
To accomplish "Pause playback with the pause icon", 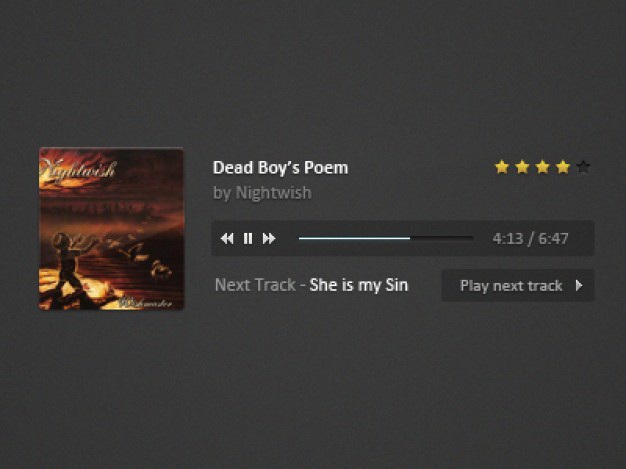I will (248, 239).
